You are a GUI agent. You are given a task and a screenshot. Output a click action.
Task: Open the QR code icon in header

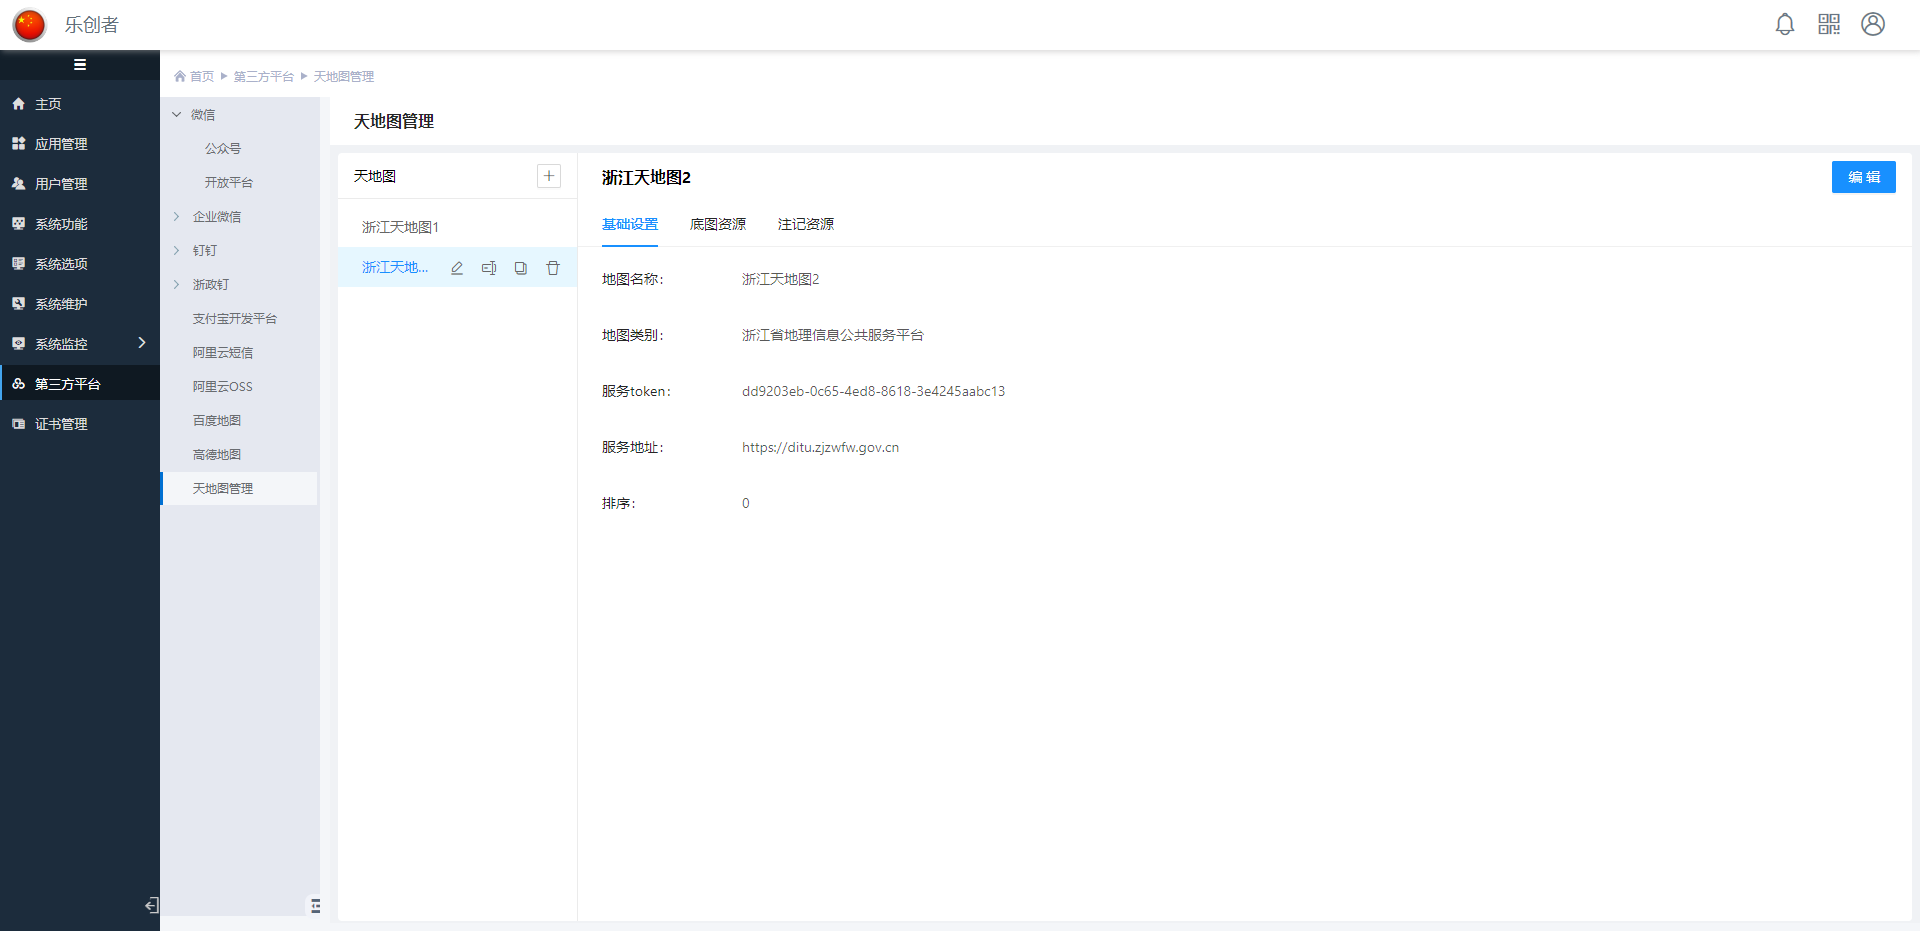point(1828,24)
